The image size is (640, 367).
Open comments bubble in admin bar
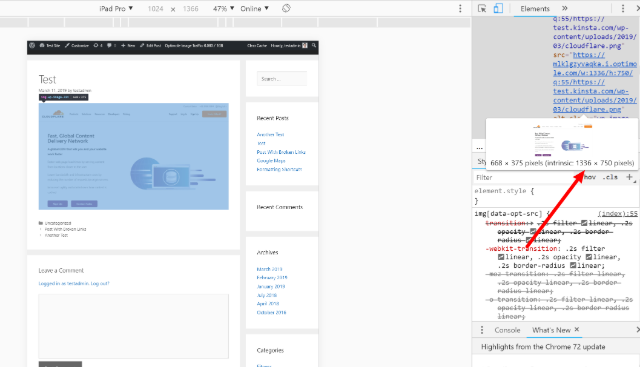tap(111, 45)
